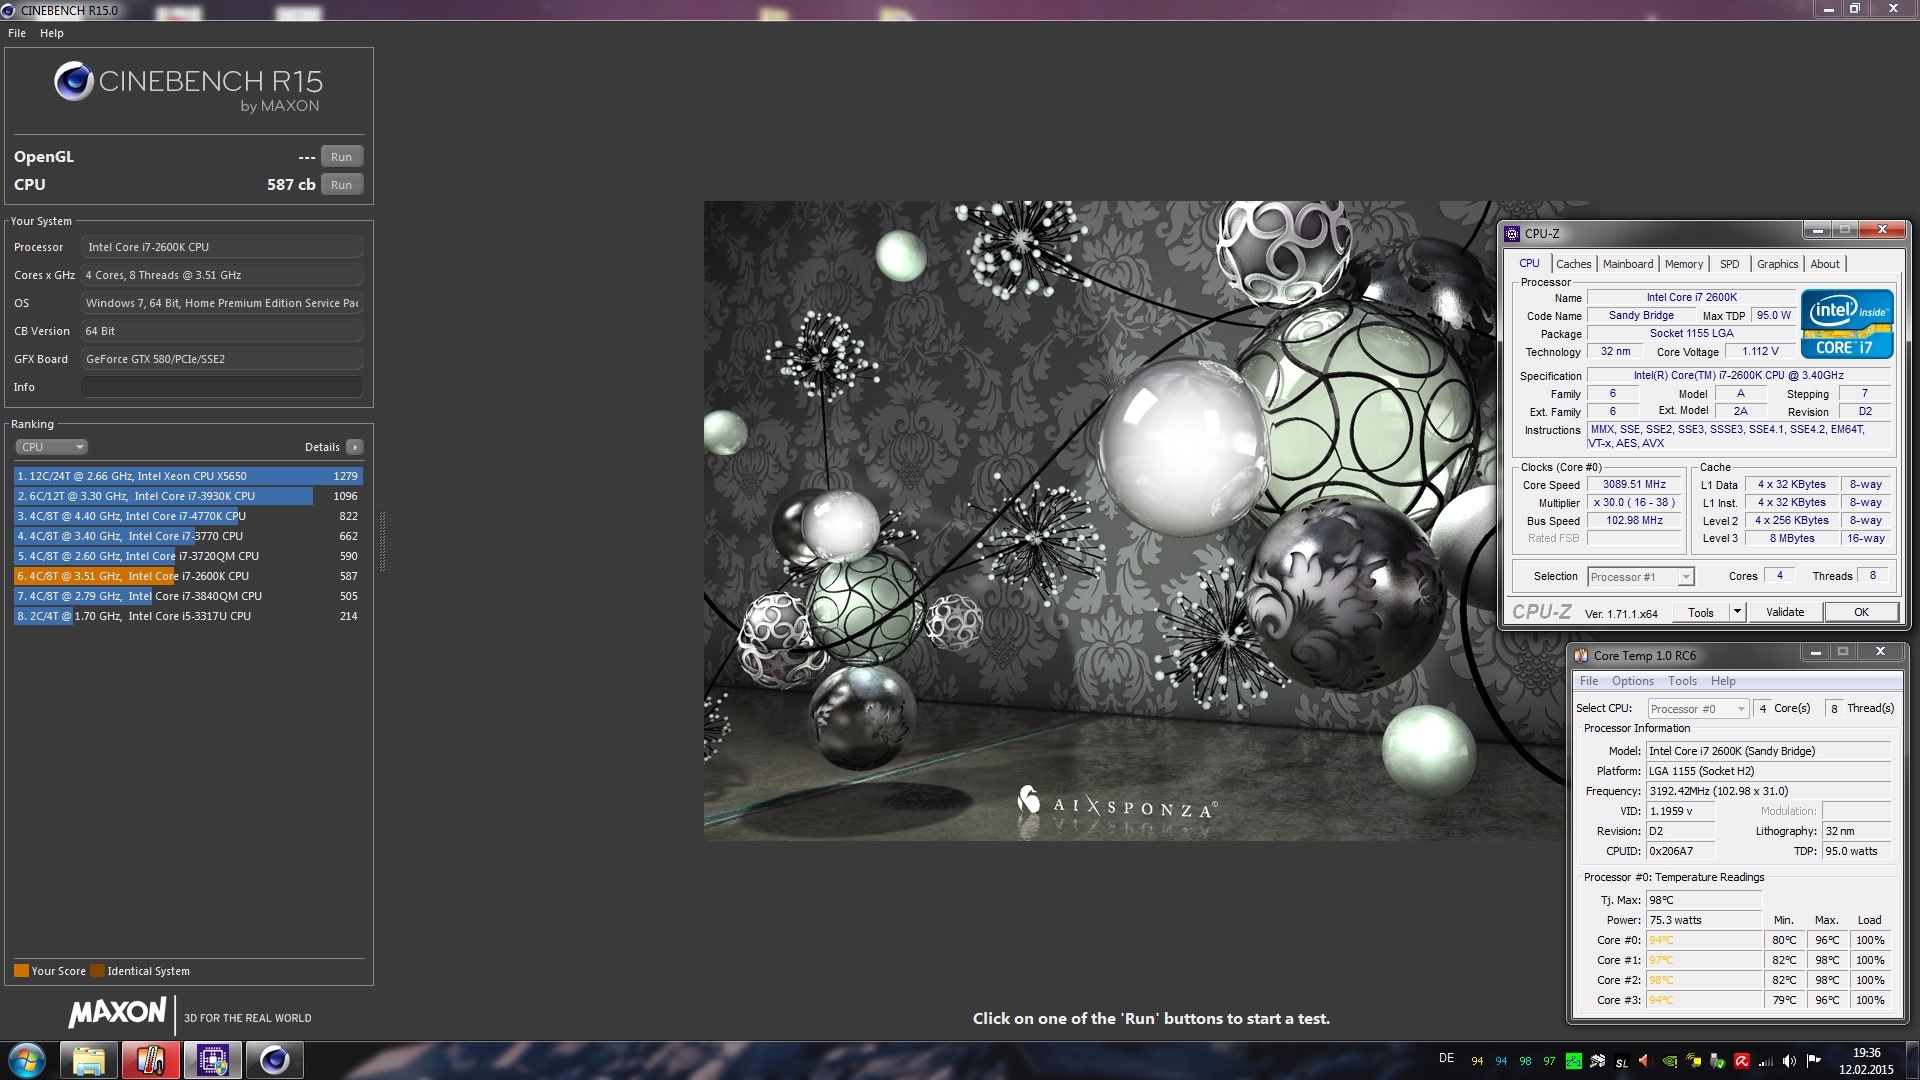The height and width of the screenshot is (1080, 1920).
Task: Open the system volume tray icon
Action: pyautogui.click(x=1789, y=1061)
